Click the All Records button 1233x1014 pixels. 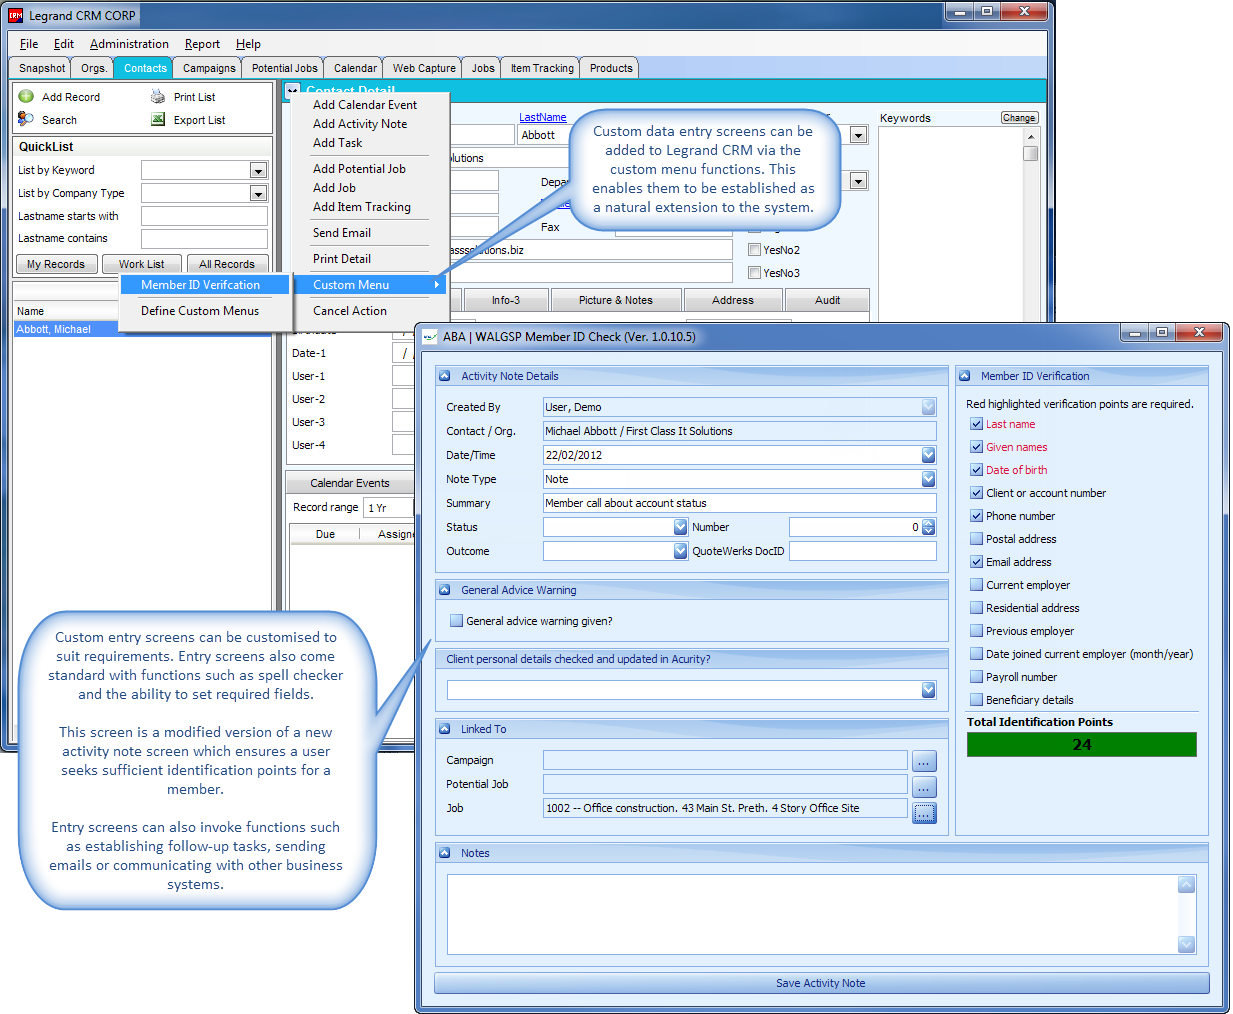coord(227,264)
